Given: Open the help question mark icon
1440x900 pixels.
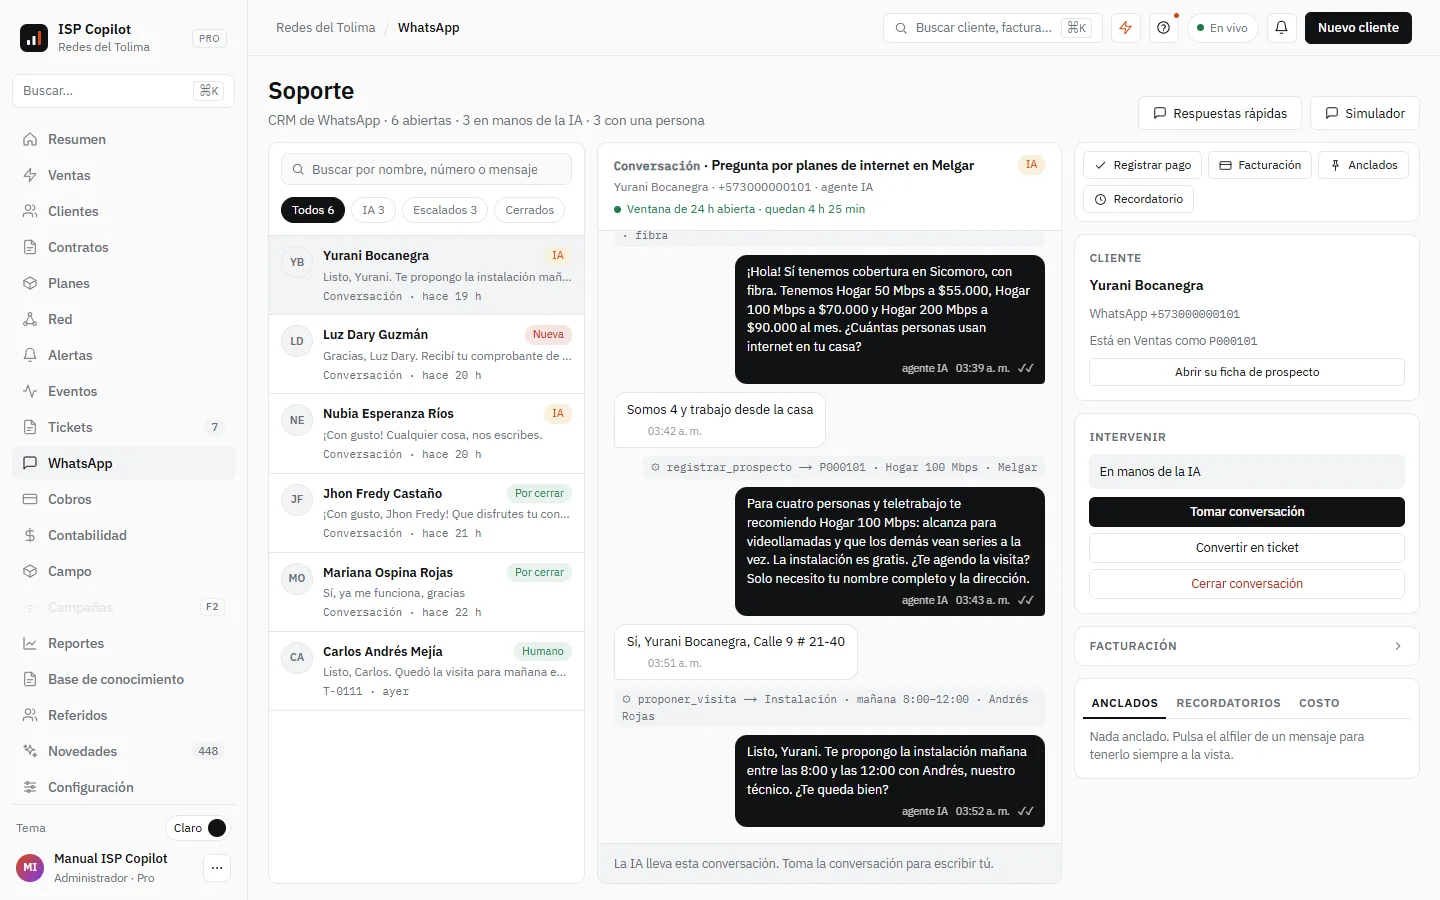Looking at the screenshot, I should pyautogui.click(x=1164, y=28).
